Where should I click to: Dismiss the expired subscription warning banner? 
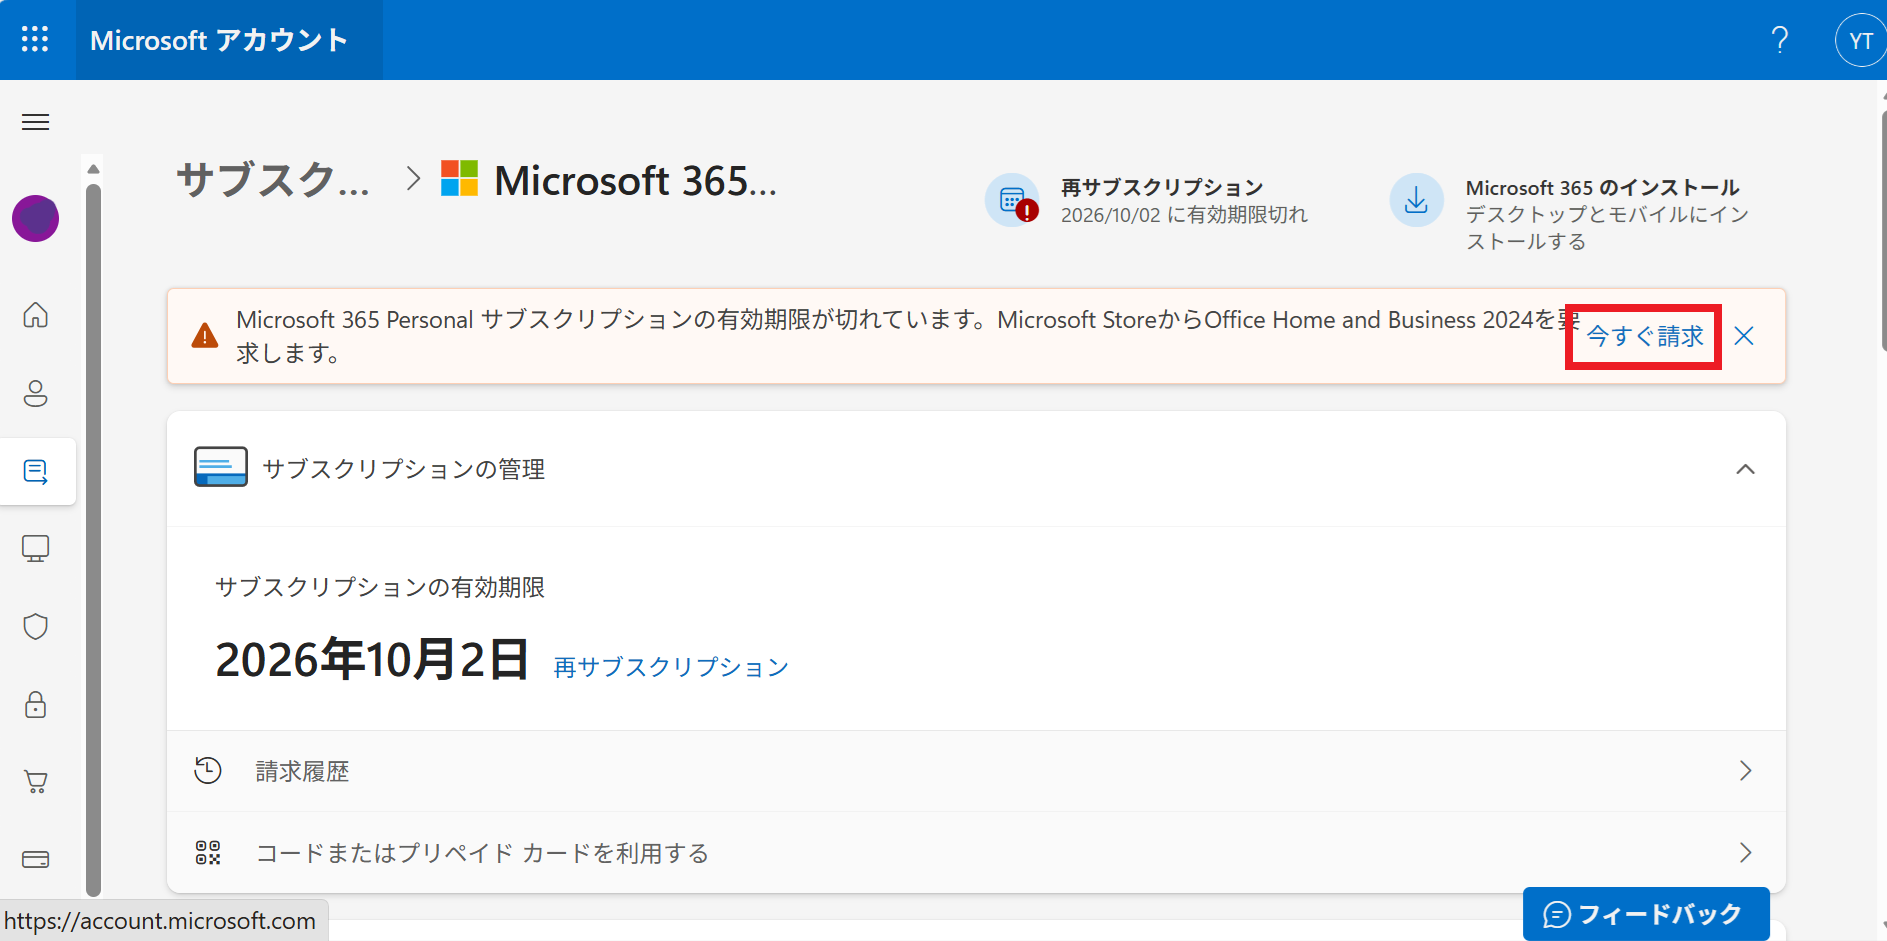(1744, 336)
